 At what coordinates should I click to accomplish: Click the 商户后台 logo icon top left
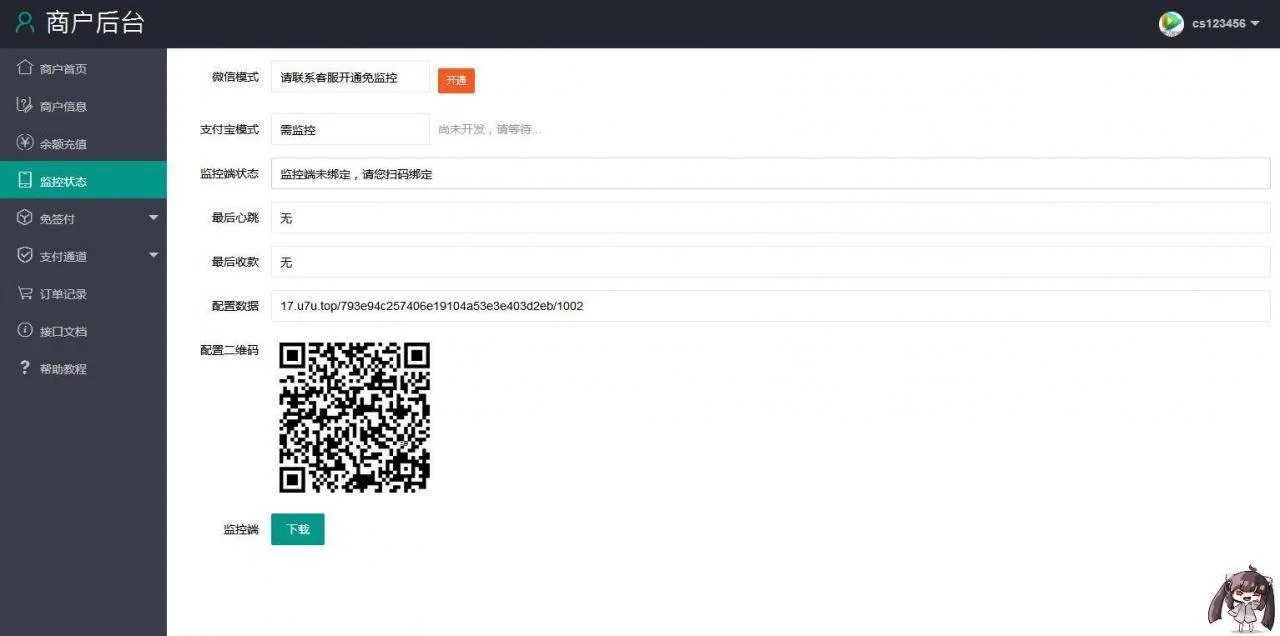pos(24,22)
